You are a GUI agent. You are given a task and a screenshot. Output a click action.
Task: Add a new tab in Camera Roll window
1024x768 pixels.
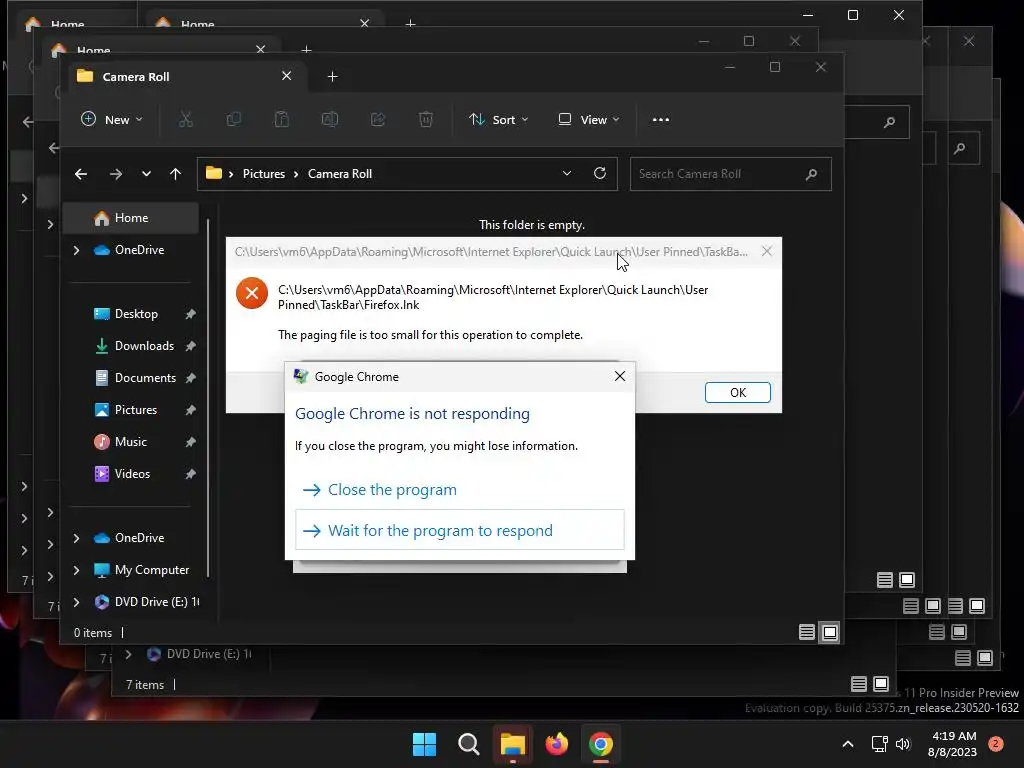[332, 76]
